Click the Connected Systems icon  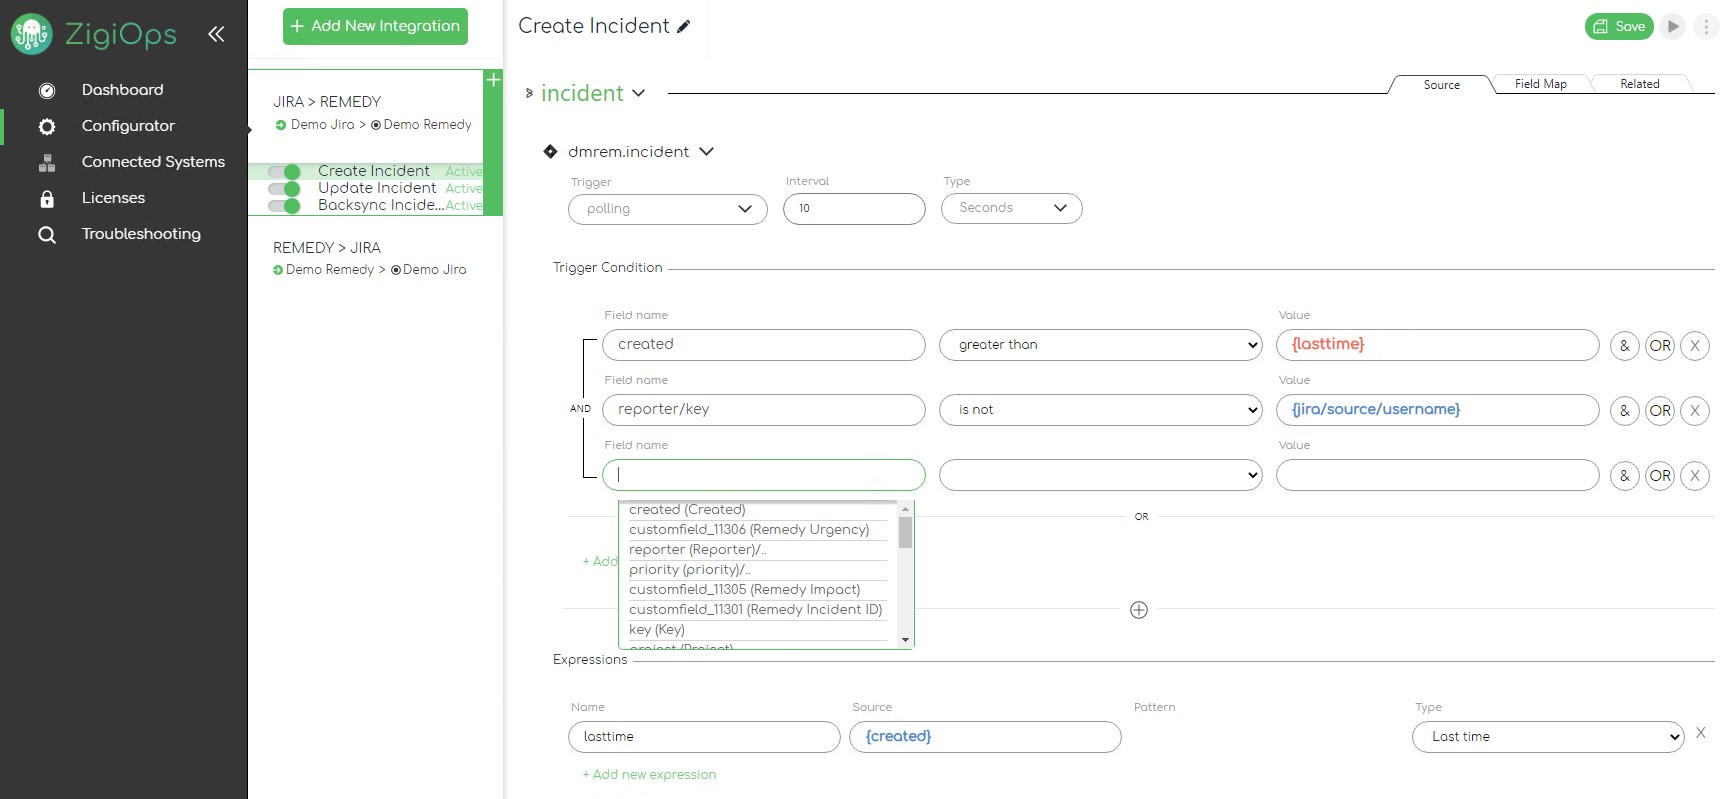point(47,163)
